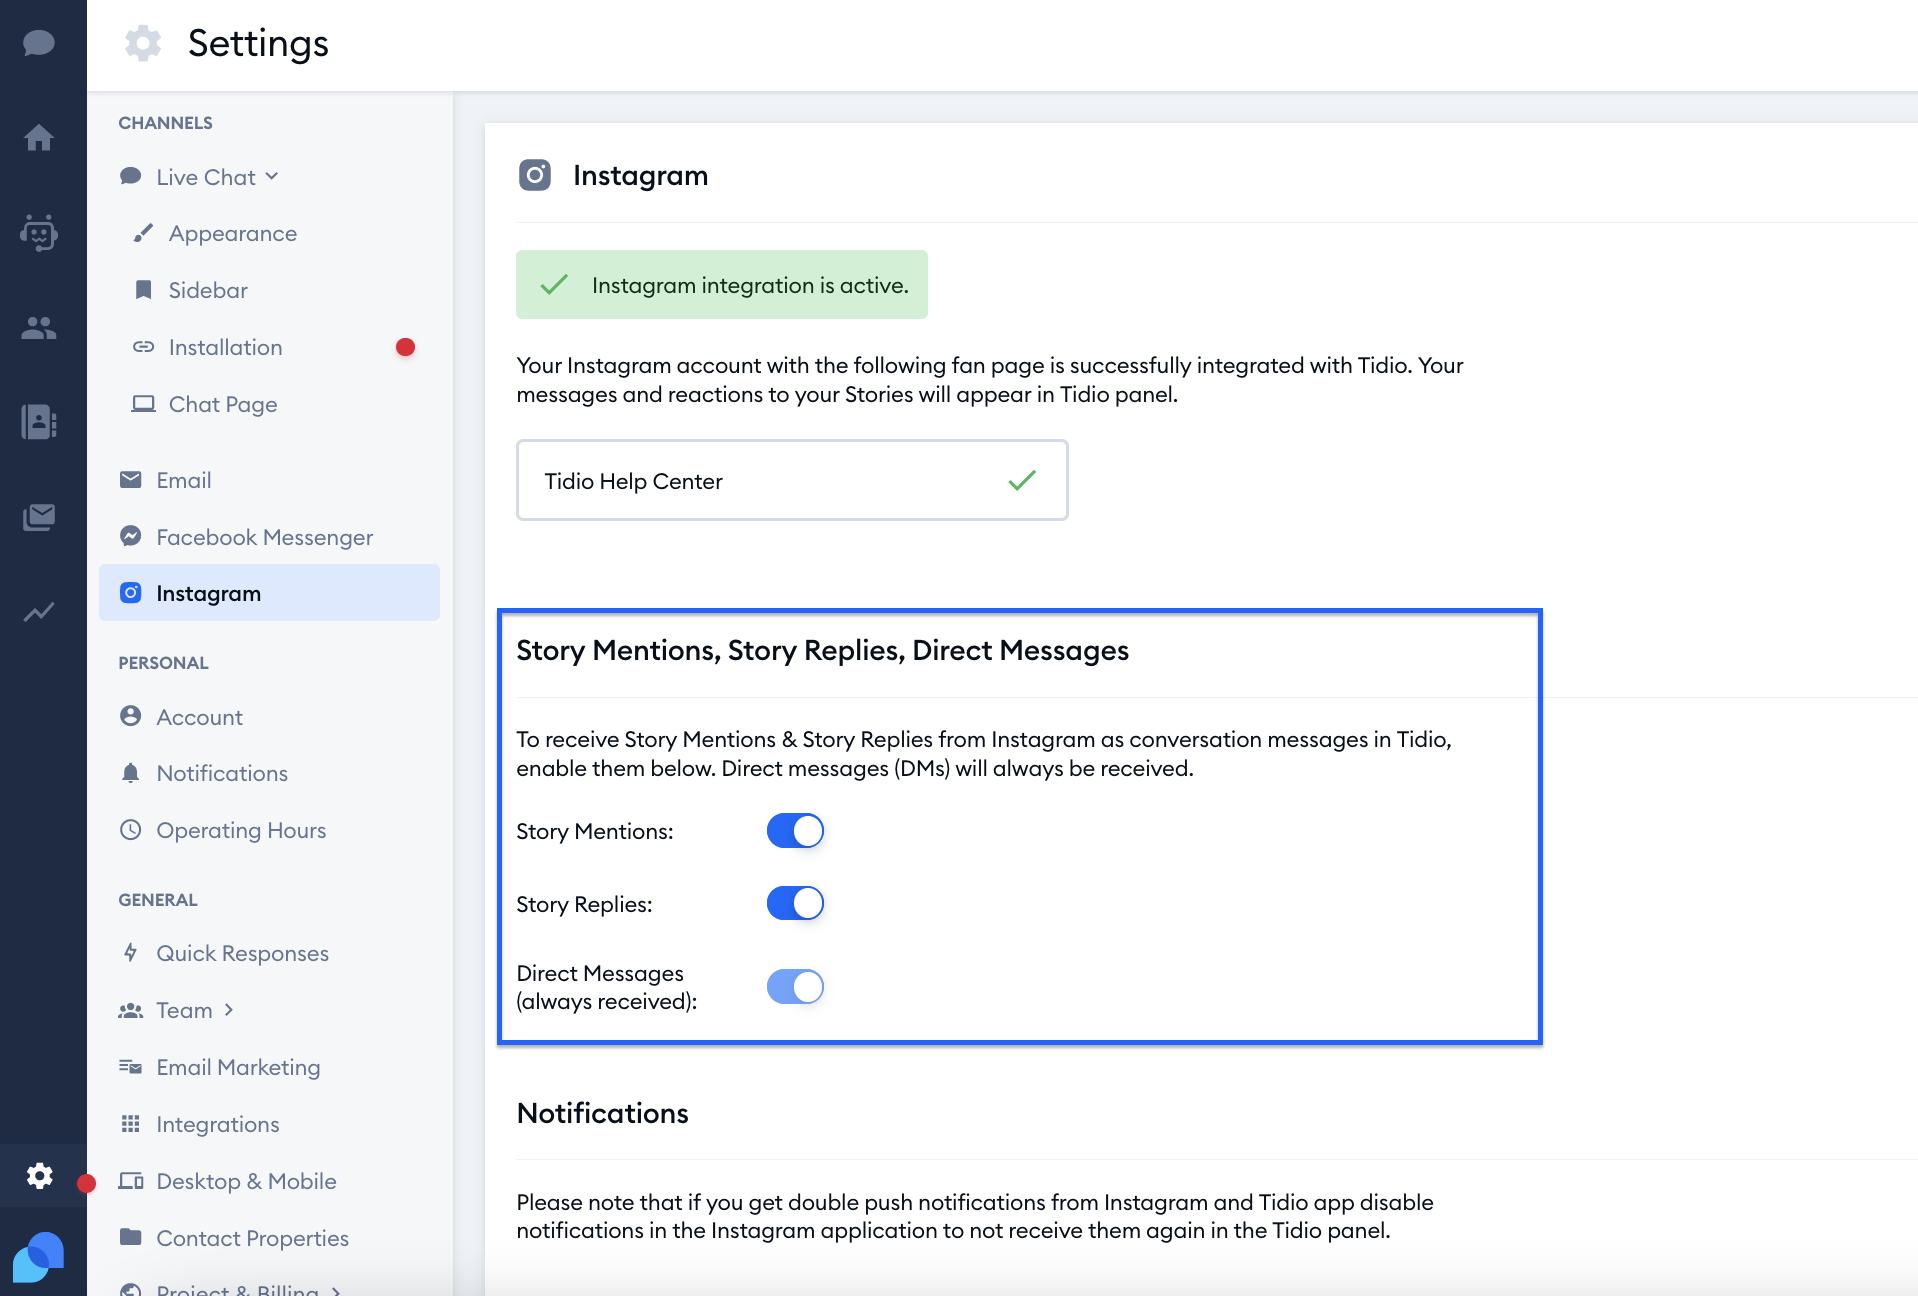Click the 'CHANNELS' section heading
The width and height of the screenshot is (1918, 1296).
pyautogui.click(x=166, y=123)
